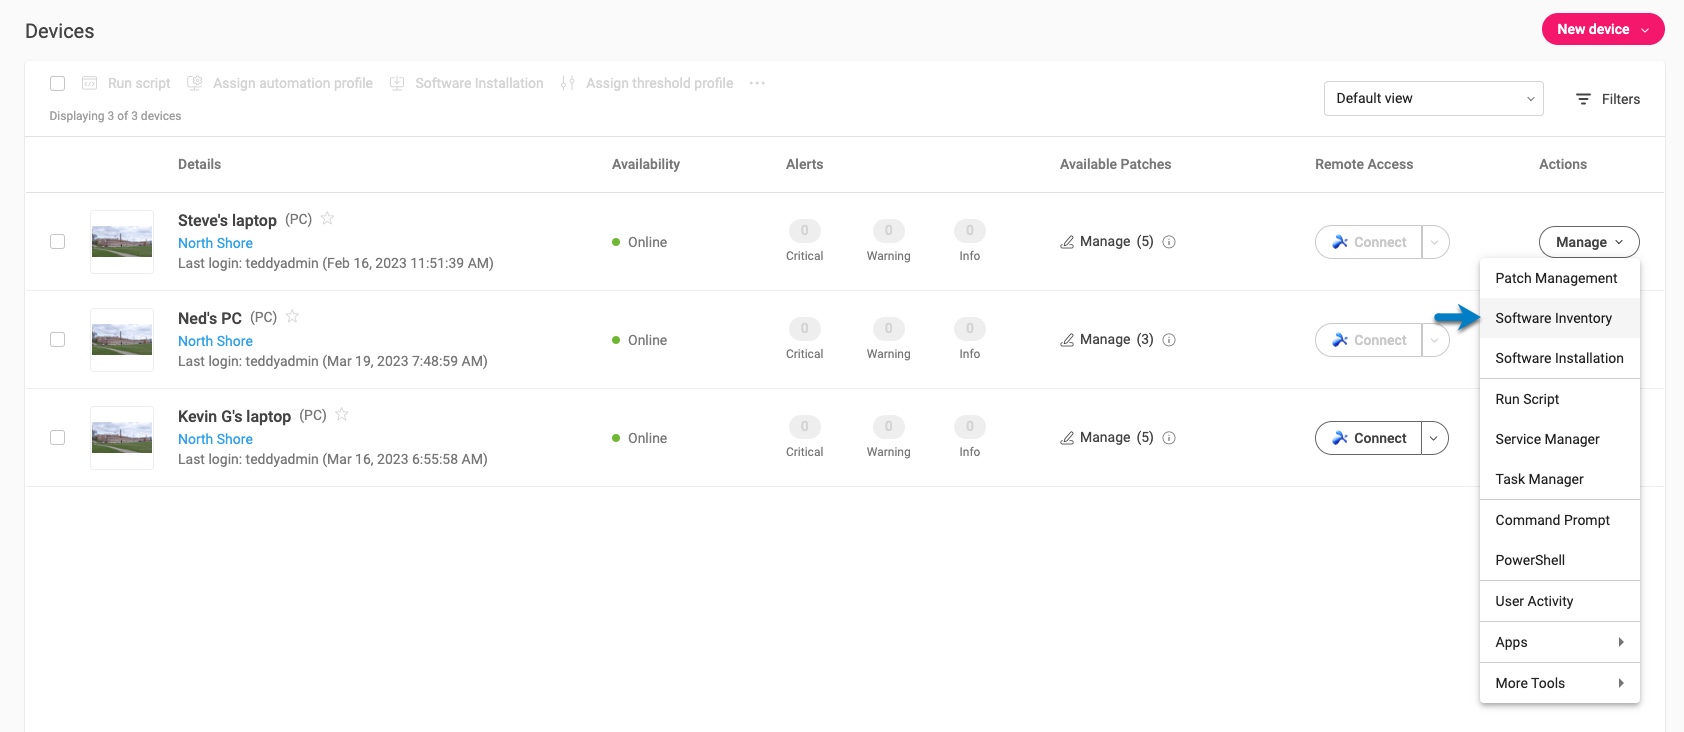Click the 0 Critical badge for Kevin G's laptop

pos(804,427)
